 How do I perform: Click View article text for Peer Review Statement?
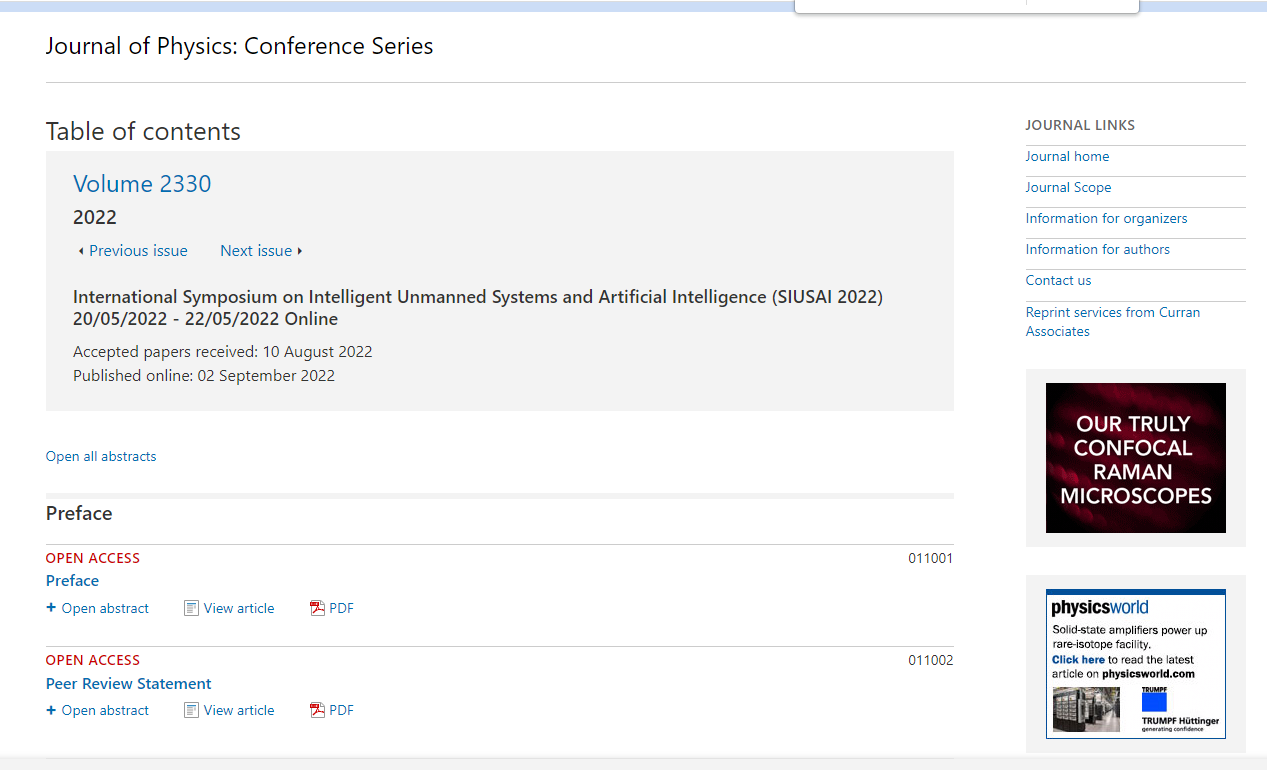coord(239,710)
